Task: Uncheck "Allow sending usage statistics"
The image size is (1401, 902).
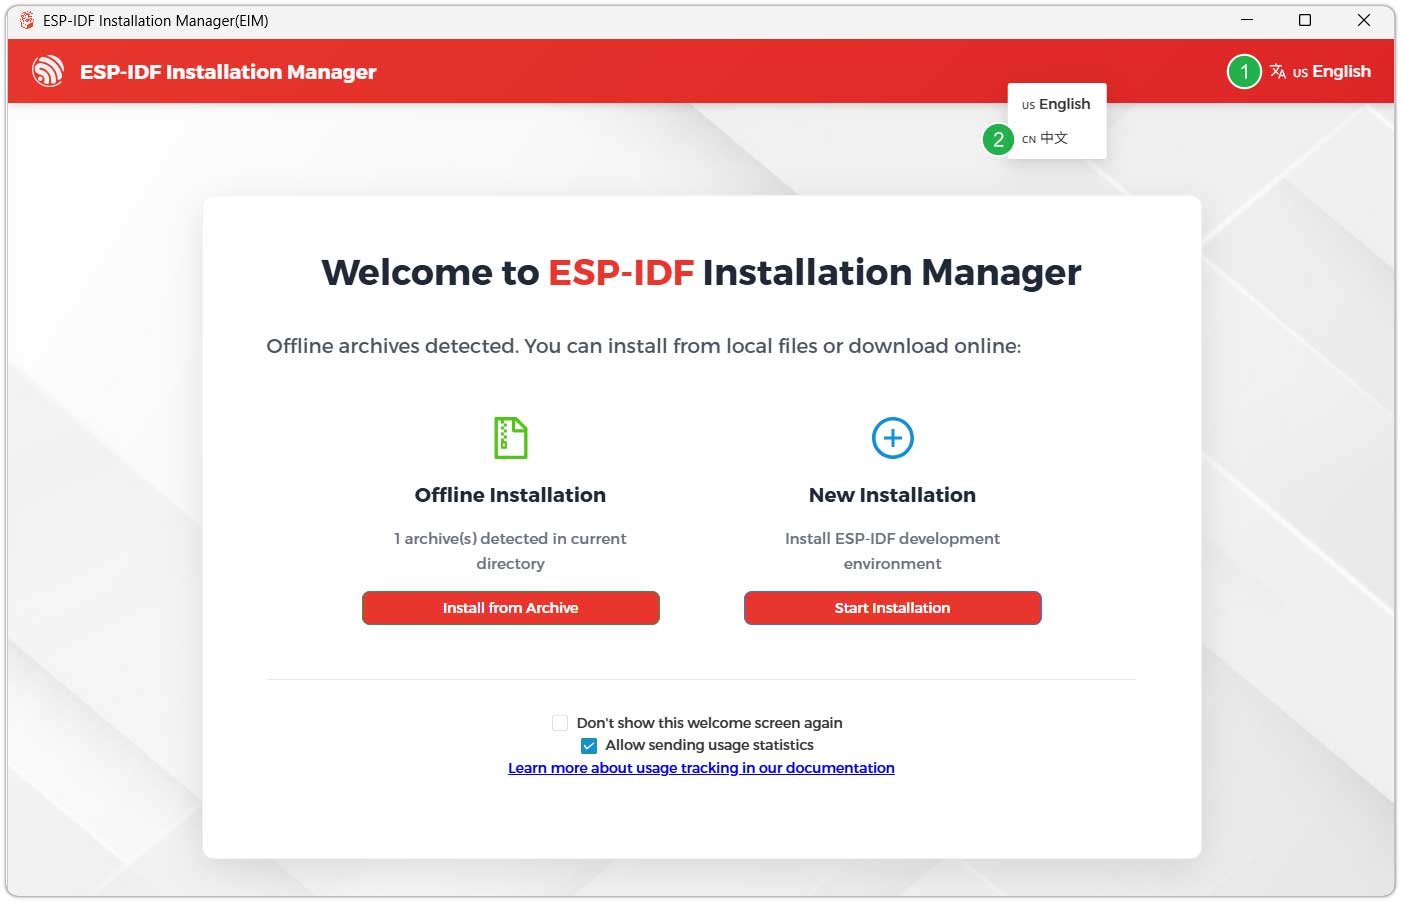Action: point(589,746)
